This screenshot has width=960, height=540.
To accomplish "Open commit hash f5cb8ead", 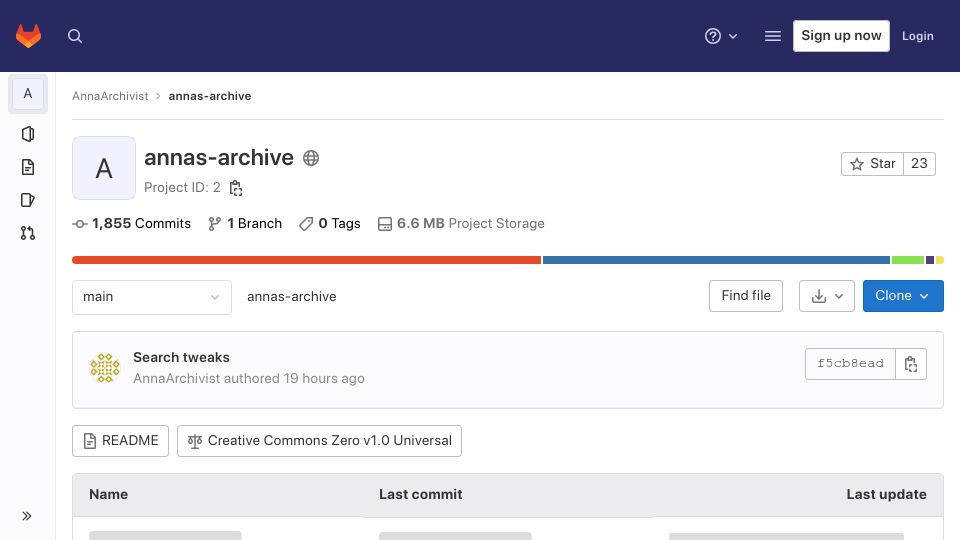I will pos(850,364).
